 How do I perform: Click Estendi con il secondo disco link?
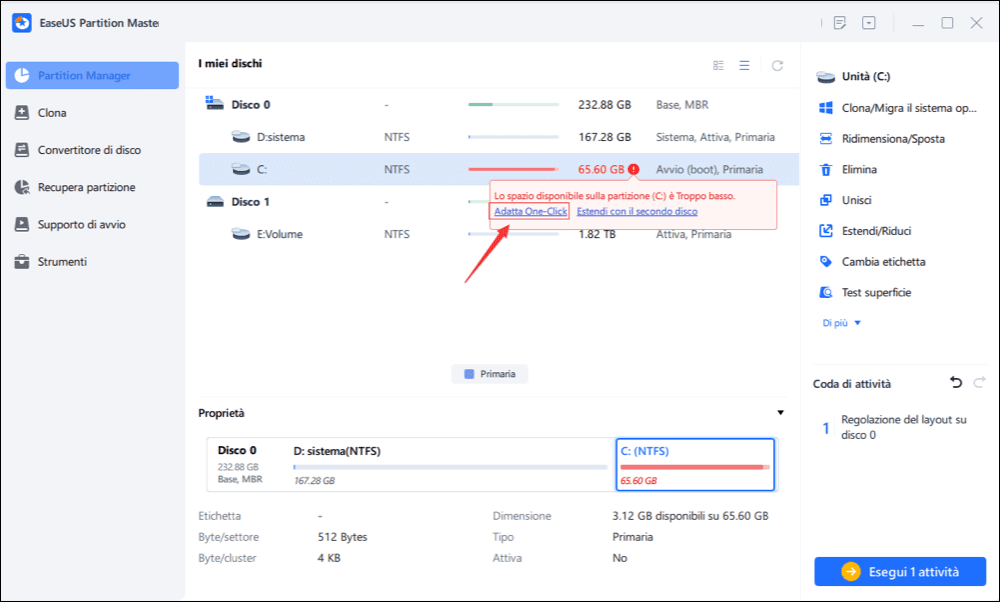[x=637, y=211]
